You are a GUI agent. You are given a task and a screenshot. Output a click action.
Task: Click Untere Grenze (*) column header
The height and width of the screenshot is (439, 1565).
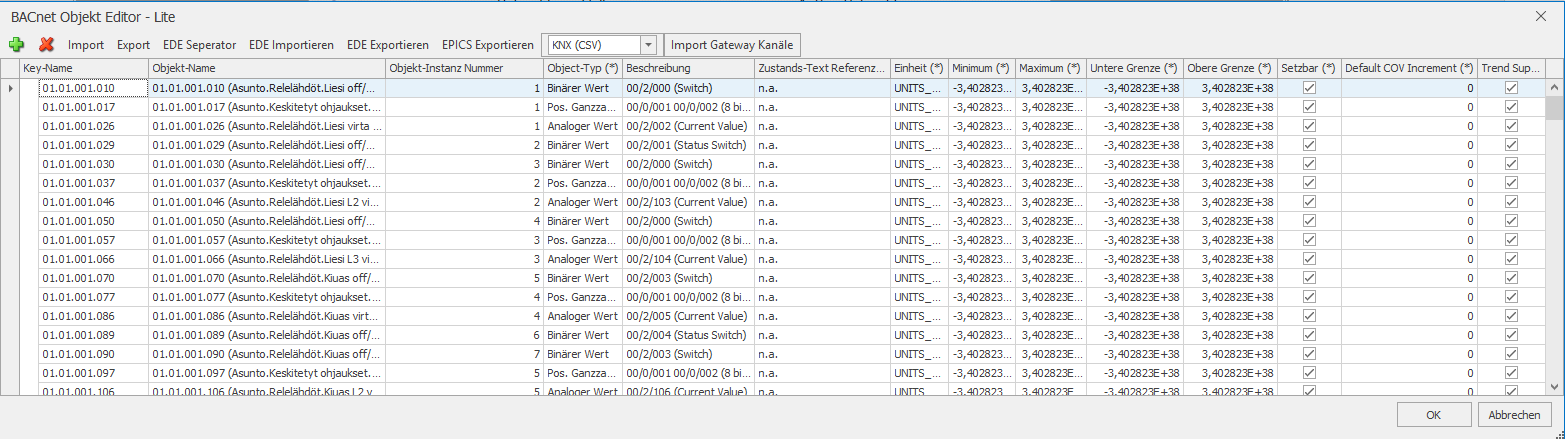[x=1134, y=68]
